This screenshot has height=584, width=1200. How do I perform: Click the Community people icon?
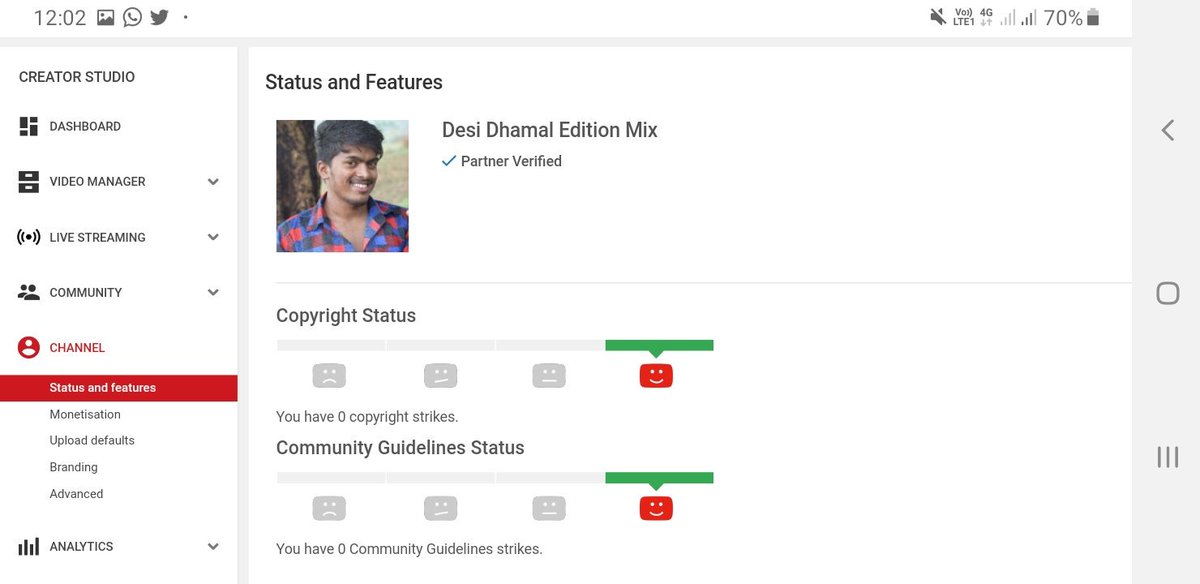tap(28, 292)
